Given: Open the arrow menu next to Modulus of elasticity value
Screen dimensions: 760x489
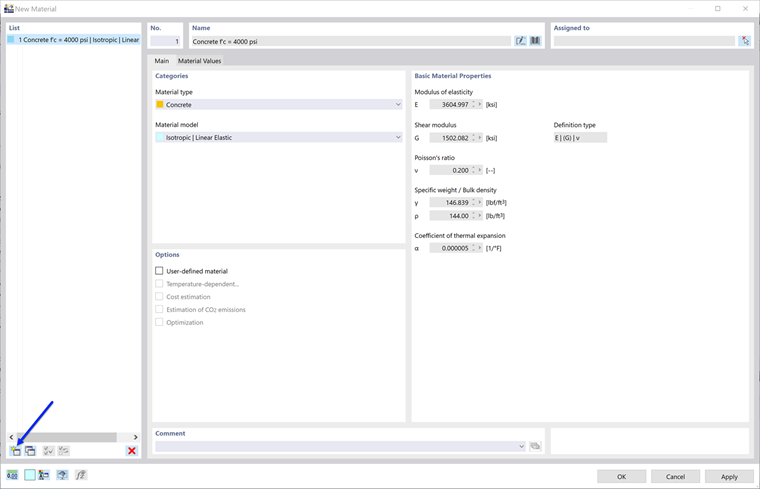Looking at the screenshot, I should 480,105.
